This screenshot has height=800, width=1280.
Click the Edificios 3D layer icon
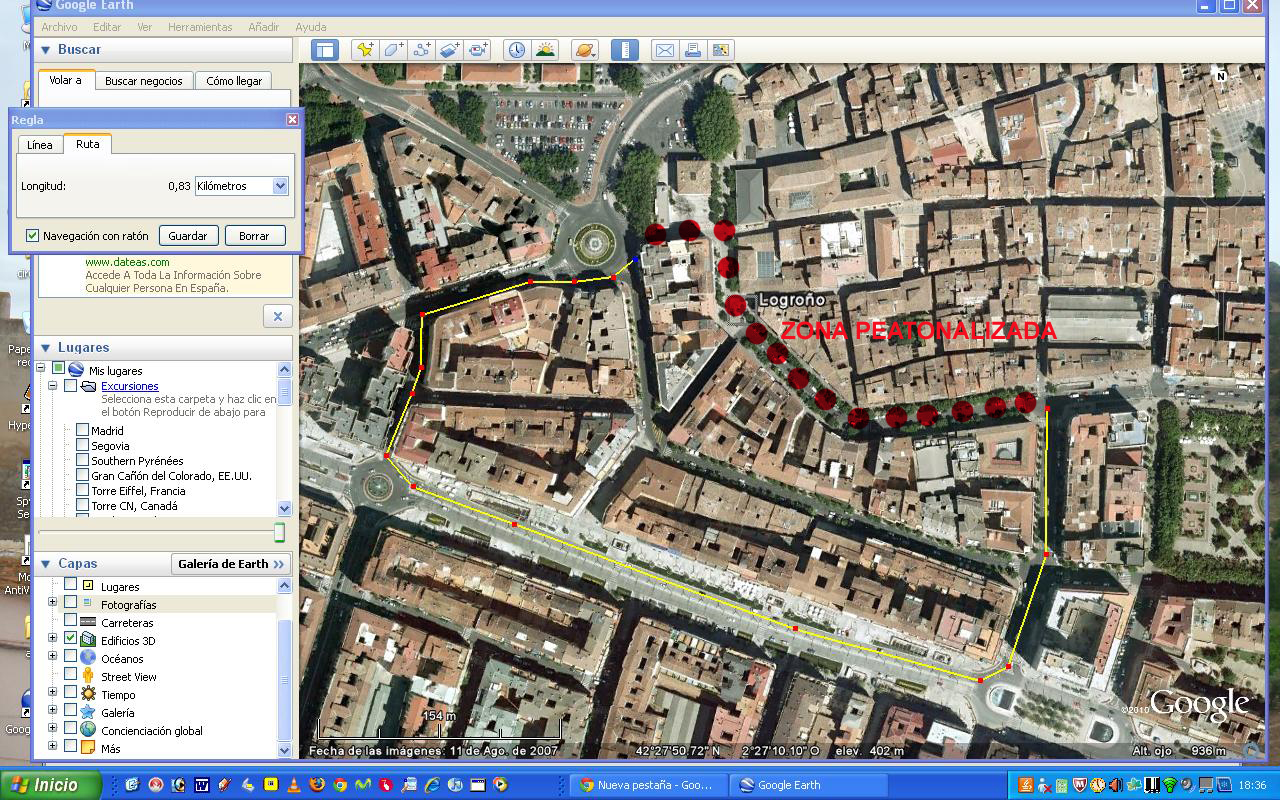[x=88, y=640]
